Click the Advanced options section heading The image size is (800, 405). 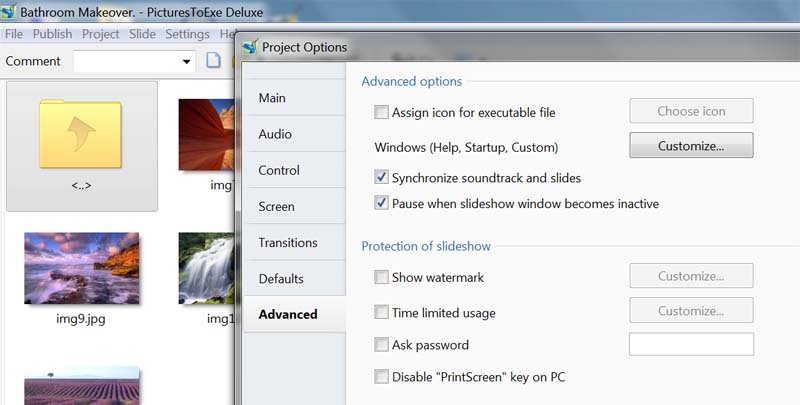click(412, 81)
